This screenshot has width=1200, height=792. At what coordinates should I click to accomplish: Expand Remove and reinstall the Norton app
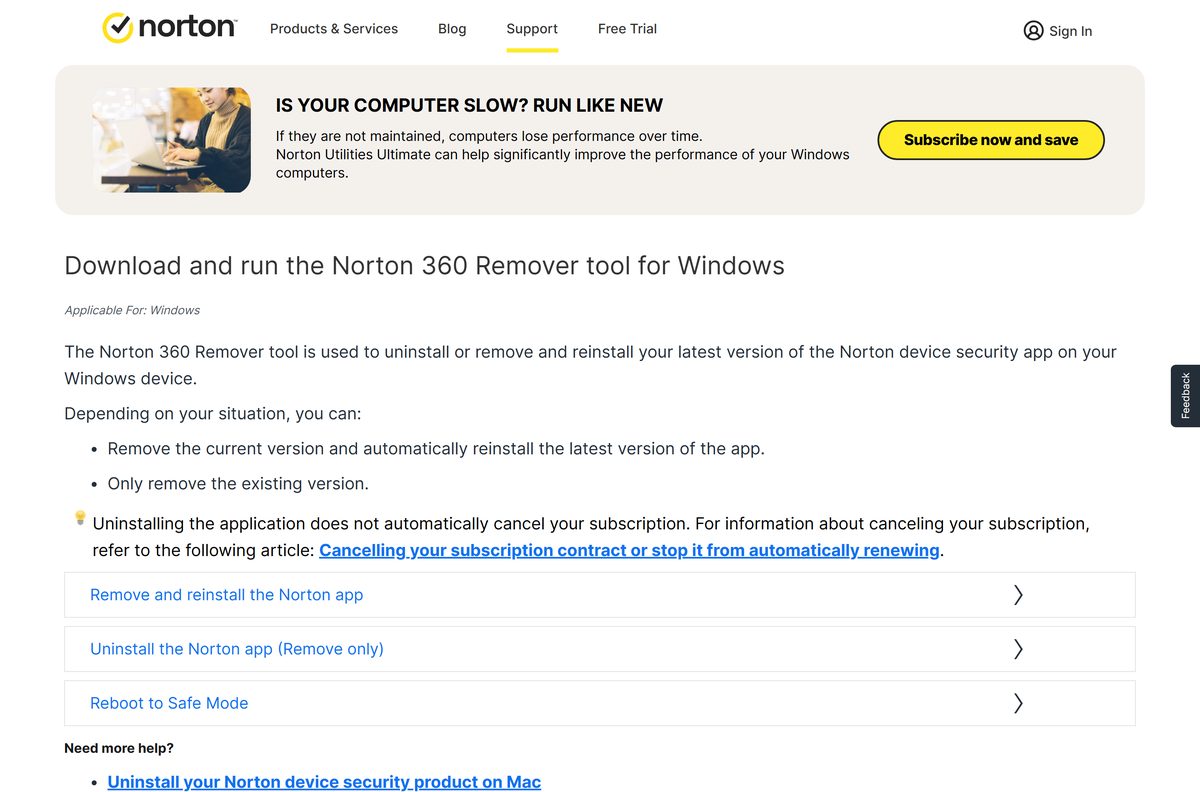(x=599, y=595)
